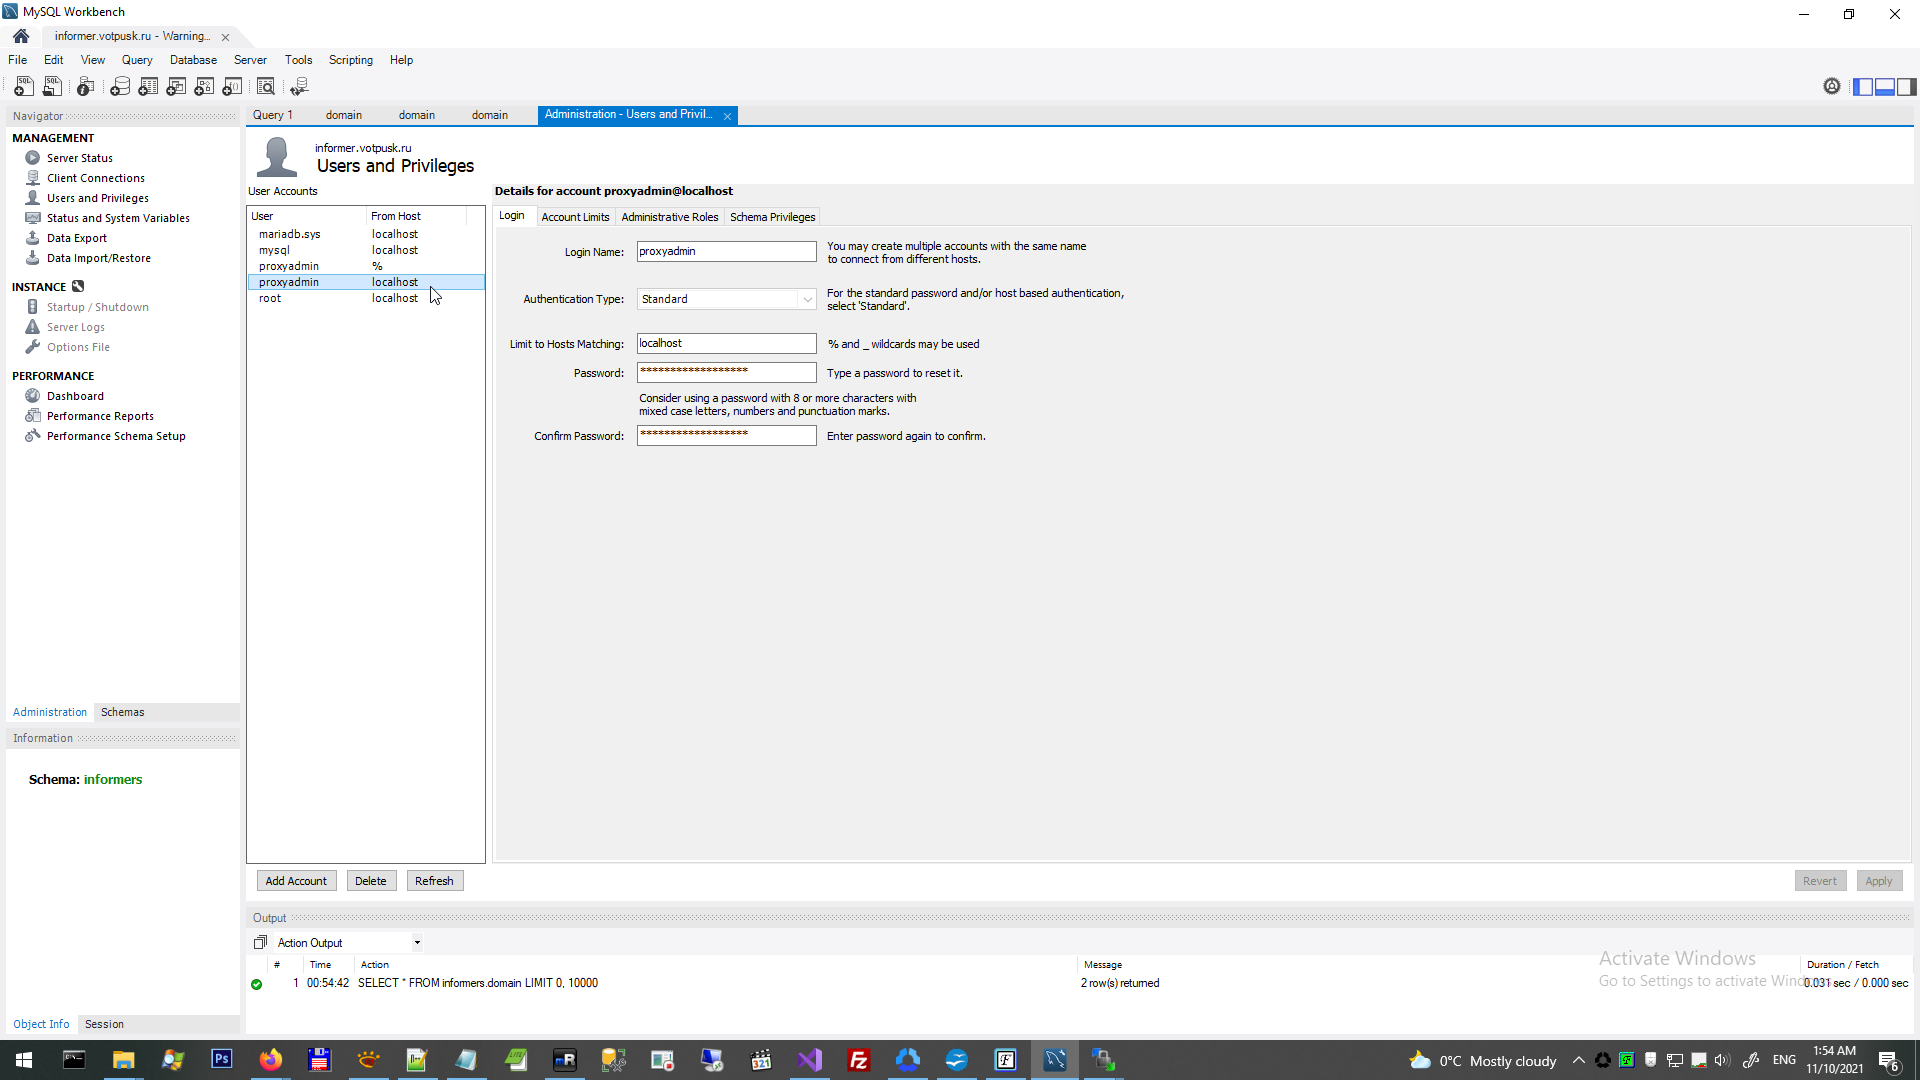The width and height of the screenshot is (1920, 1080).
Task: Switch to Administrative Roles tab
Action: pos(669,217)
